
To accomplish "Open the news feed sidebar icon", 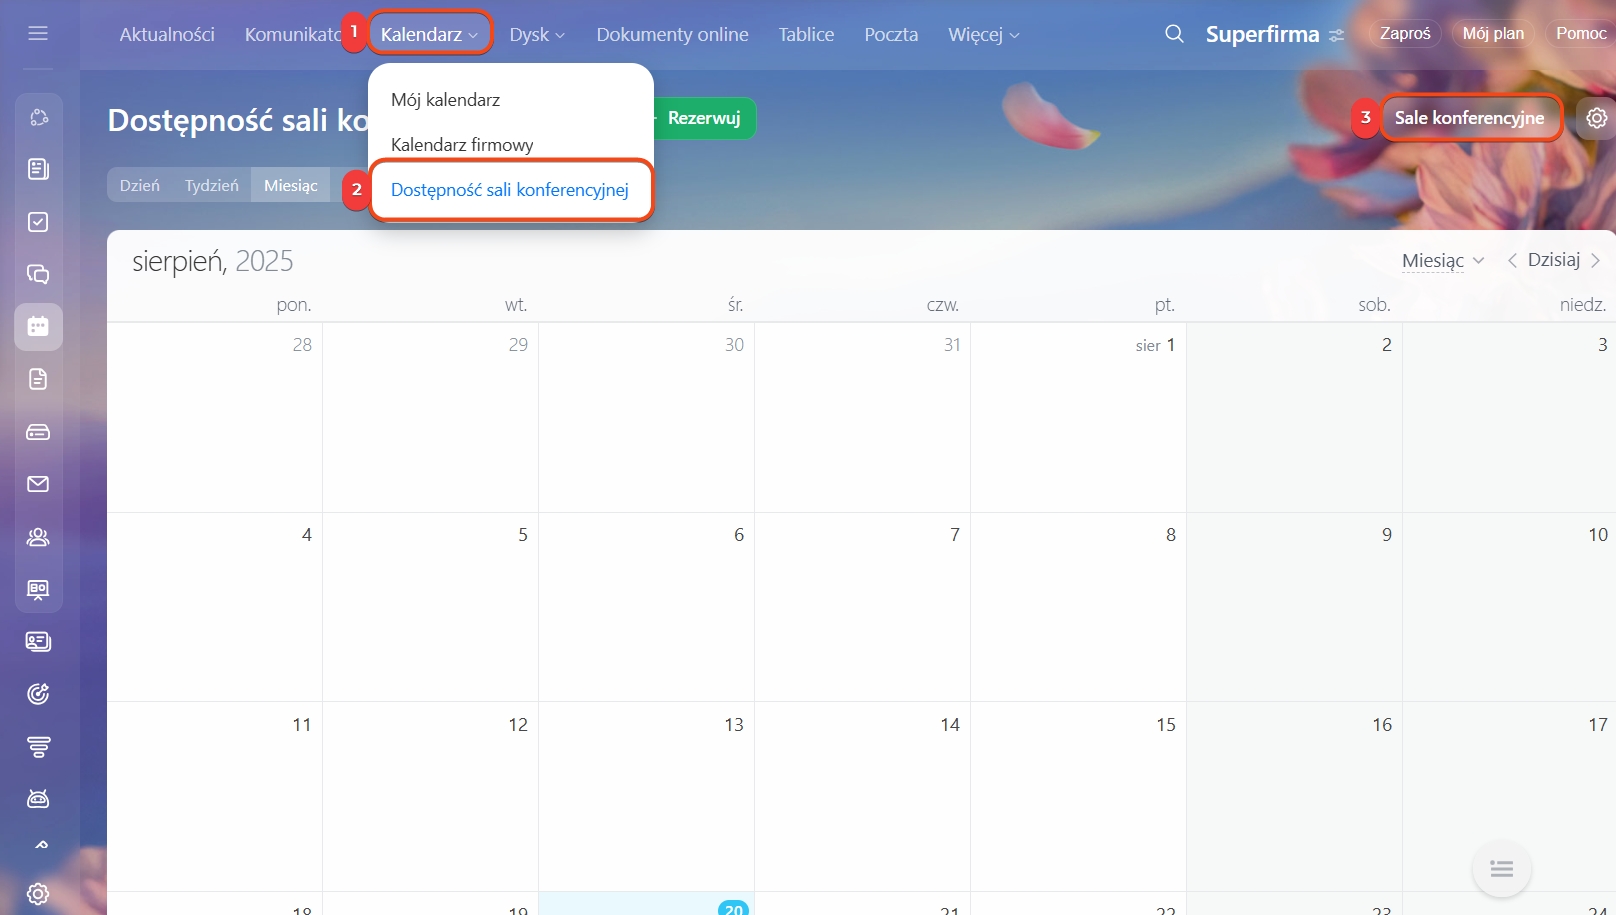I will [38, 169].
